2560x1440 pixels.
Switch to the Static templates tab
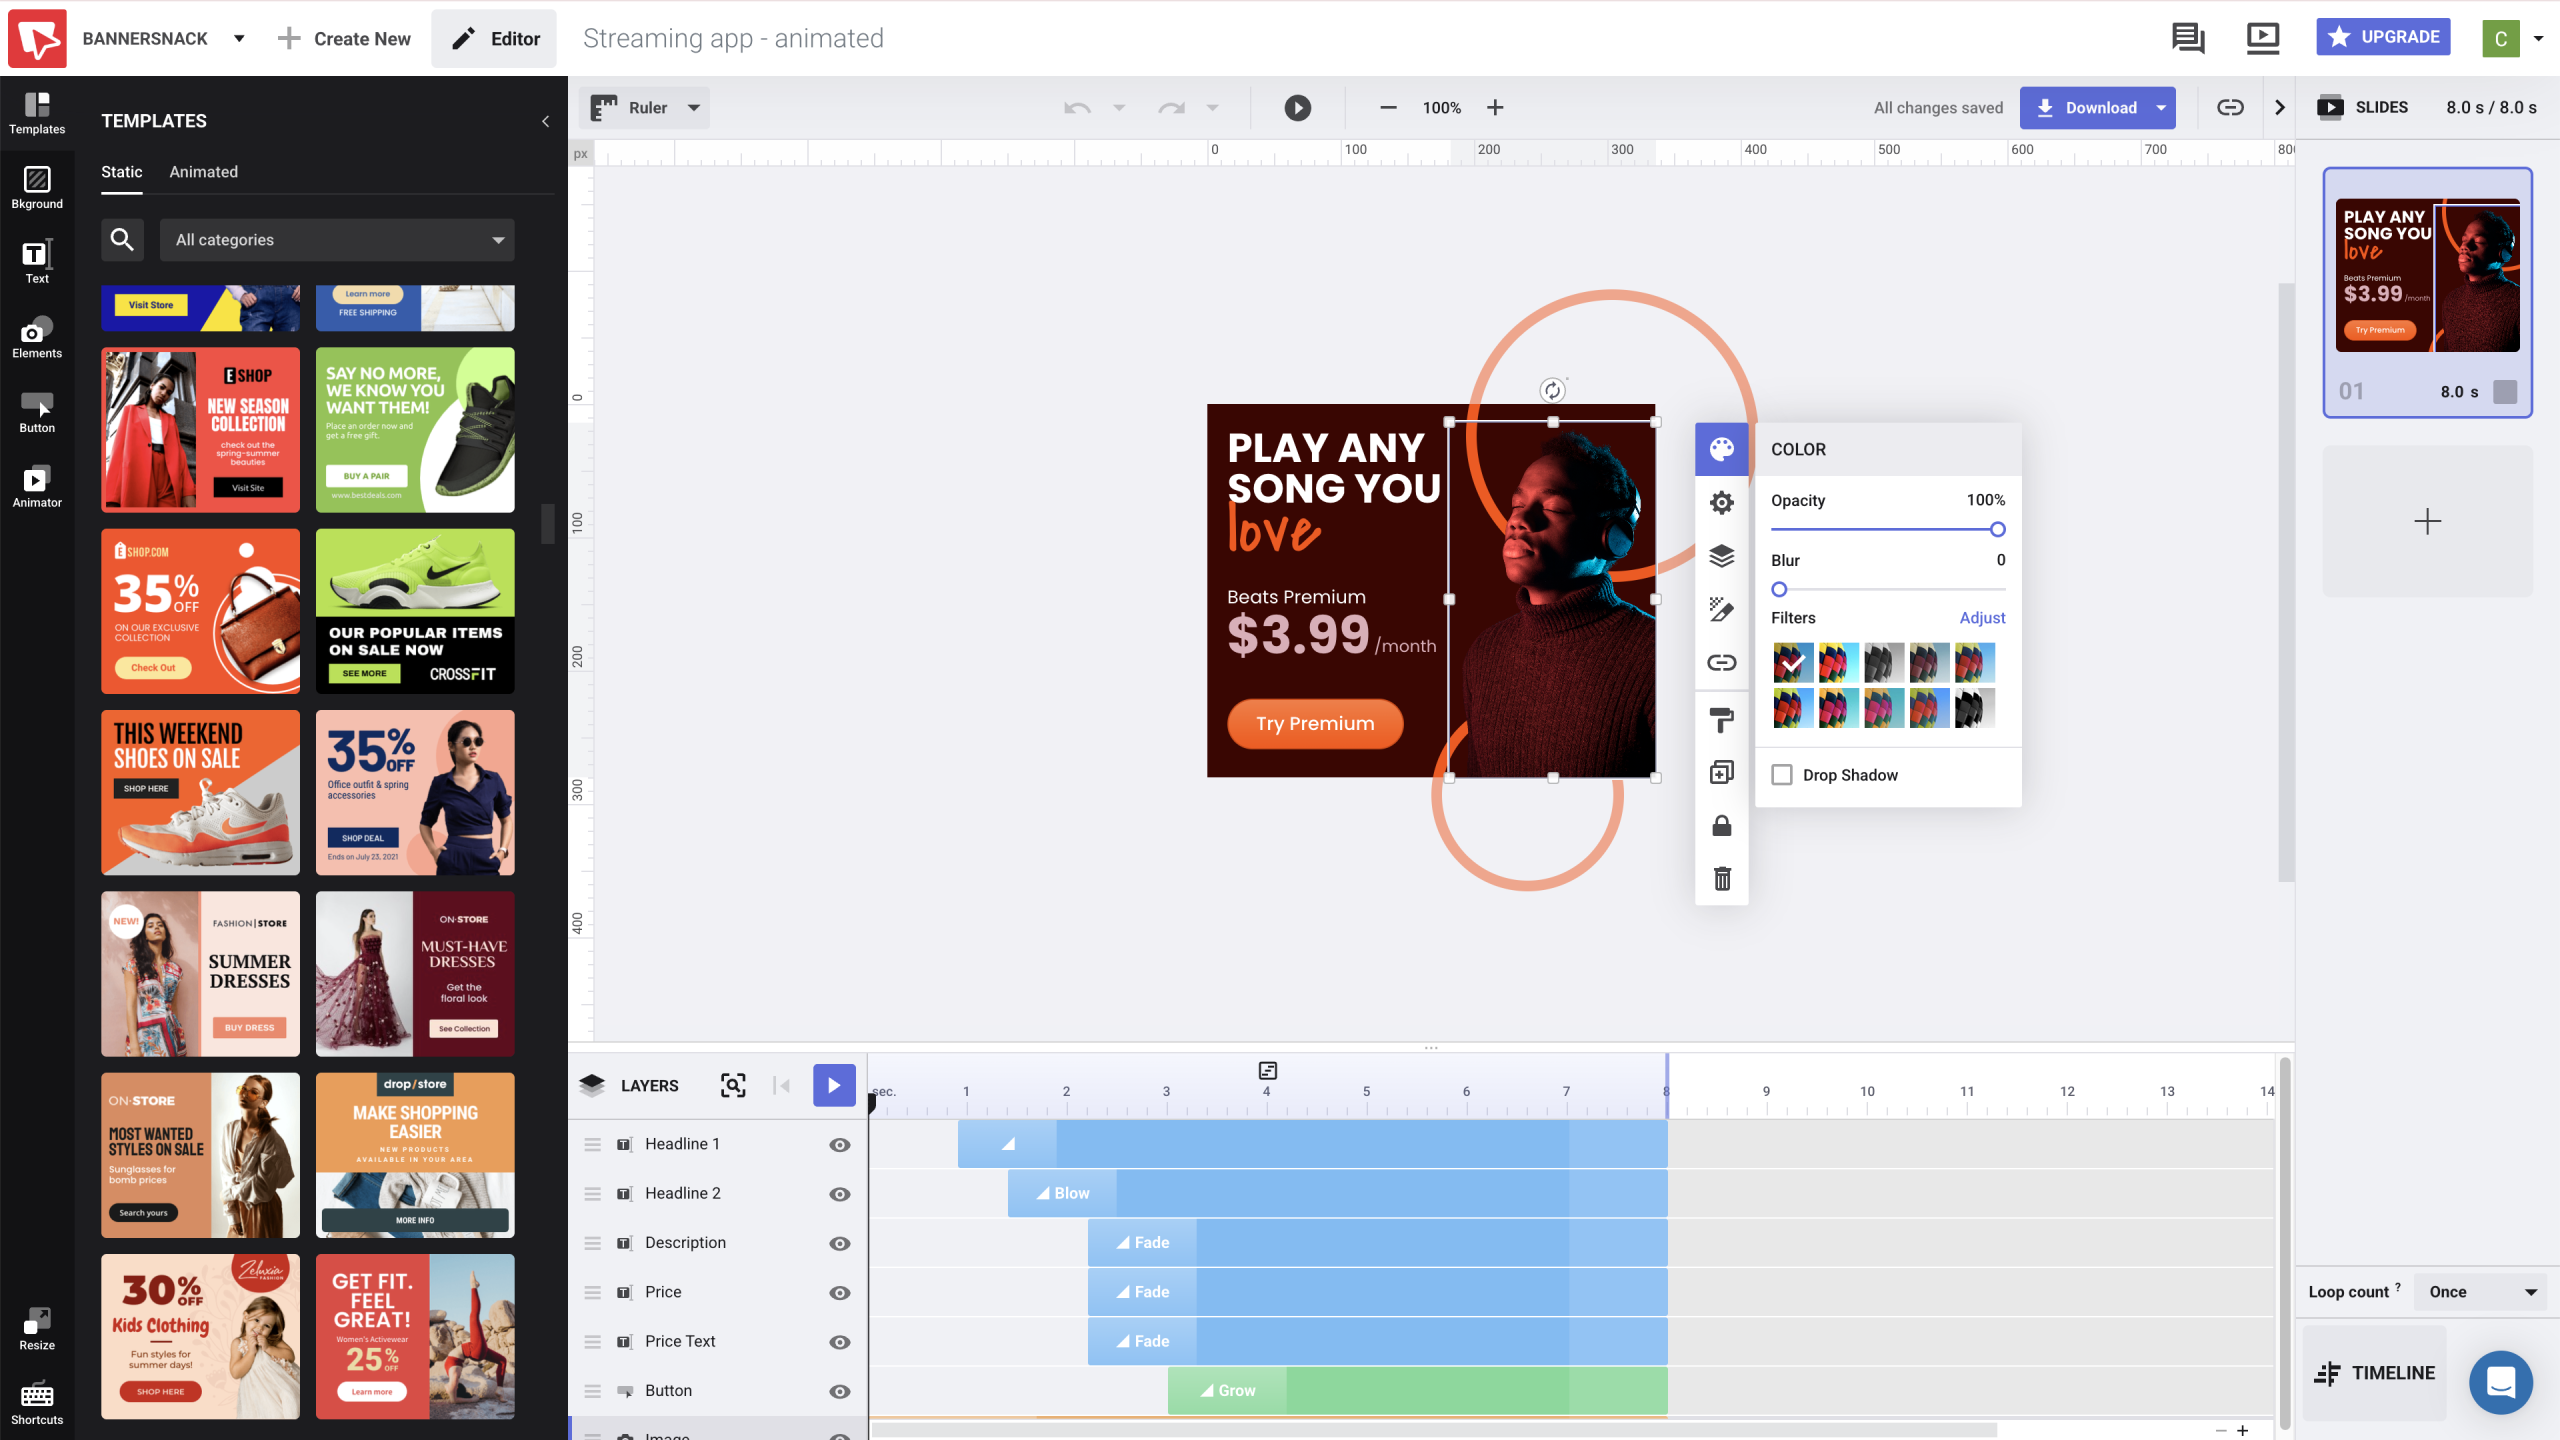click(x=122, y=172)
